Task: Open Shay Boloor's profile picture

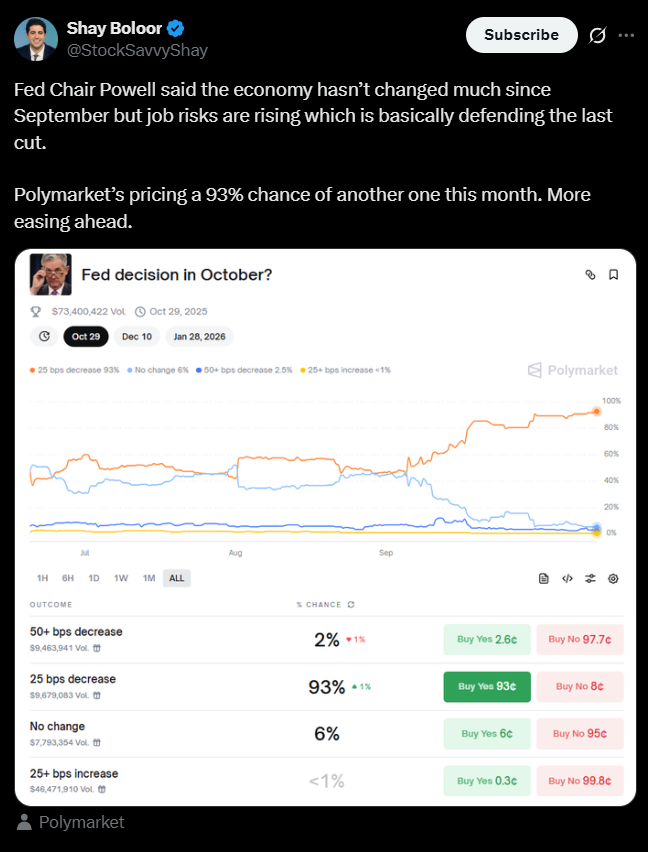Action: coord(34,38)
